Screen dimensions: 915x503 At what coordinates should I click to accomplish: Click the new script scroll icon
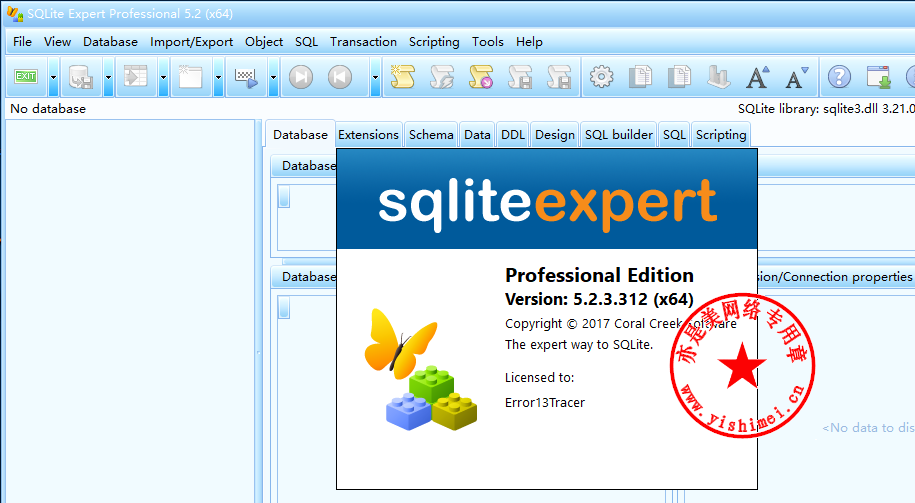point(402,77)
